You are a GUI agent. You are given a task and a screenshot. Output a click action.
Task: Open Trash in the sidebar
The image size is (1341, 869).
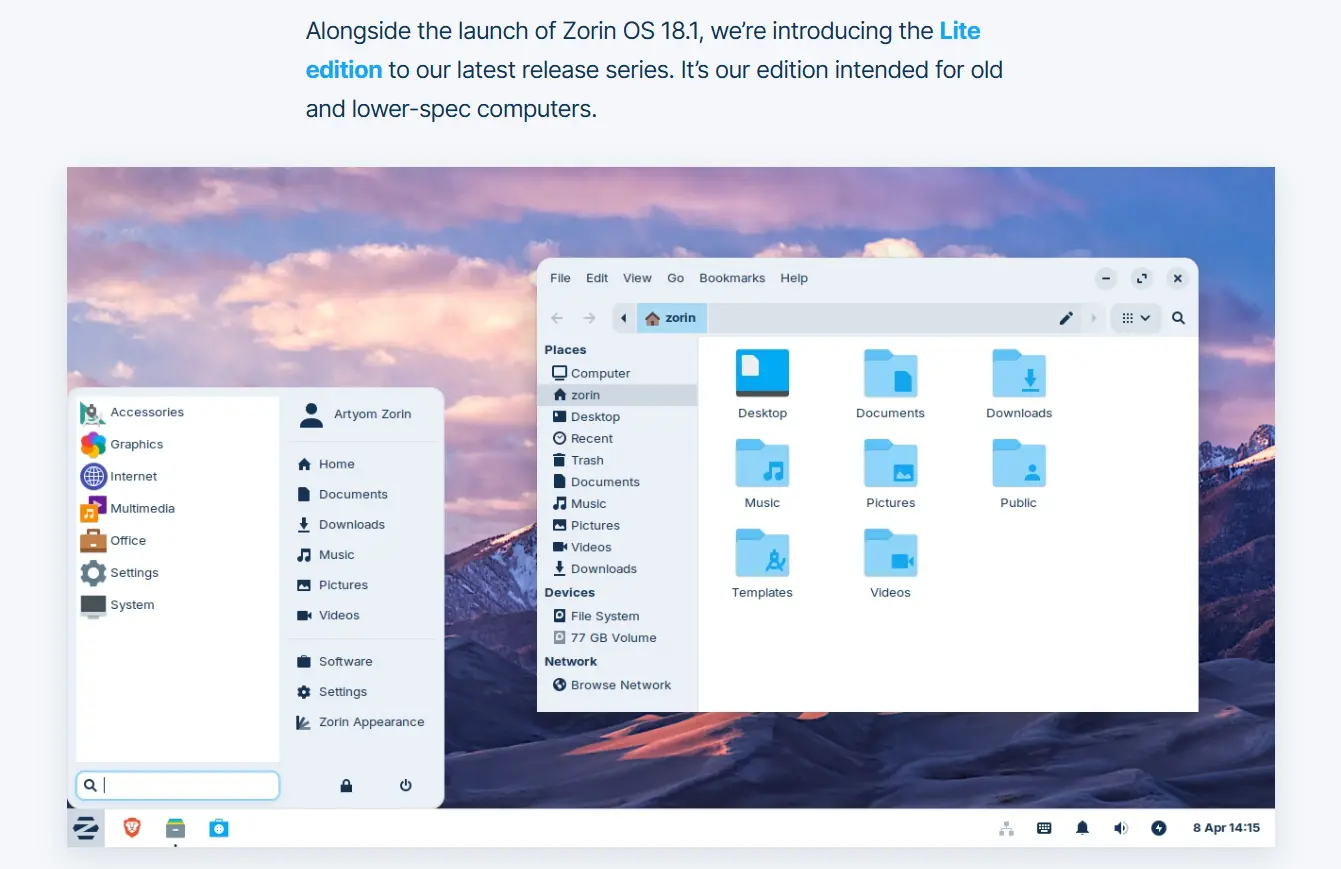618,460
